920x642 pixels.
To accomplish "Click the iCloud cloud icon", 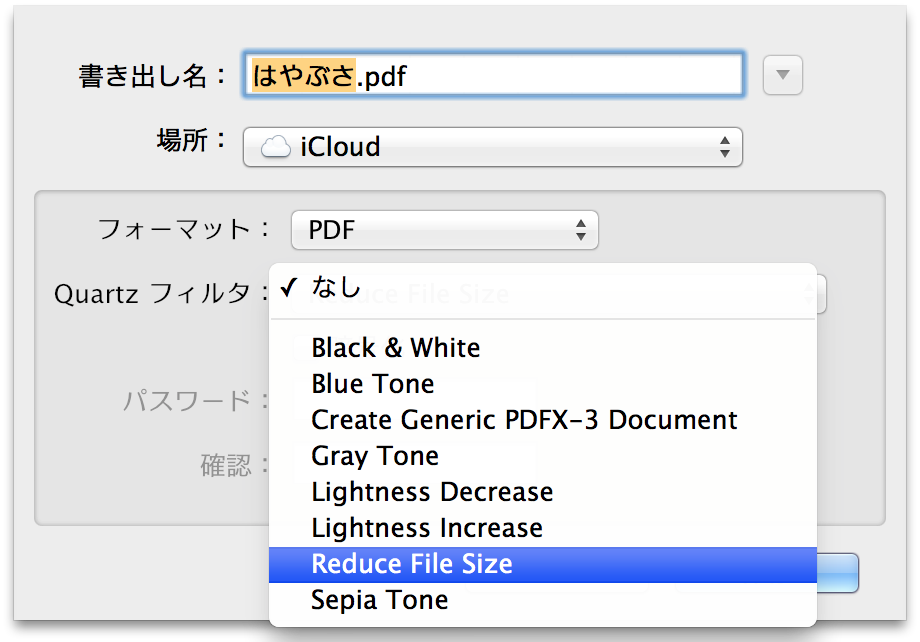I will coord(275,147).
